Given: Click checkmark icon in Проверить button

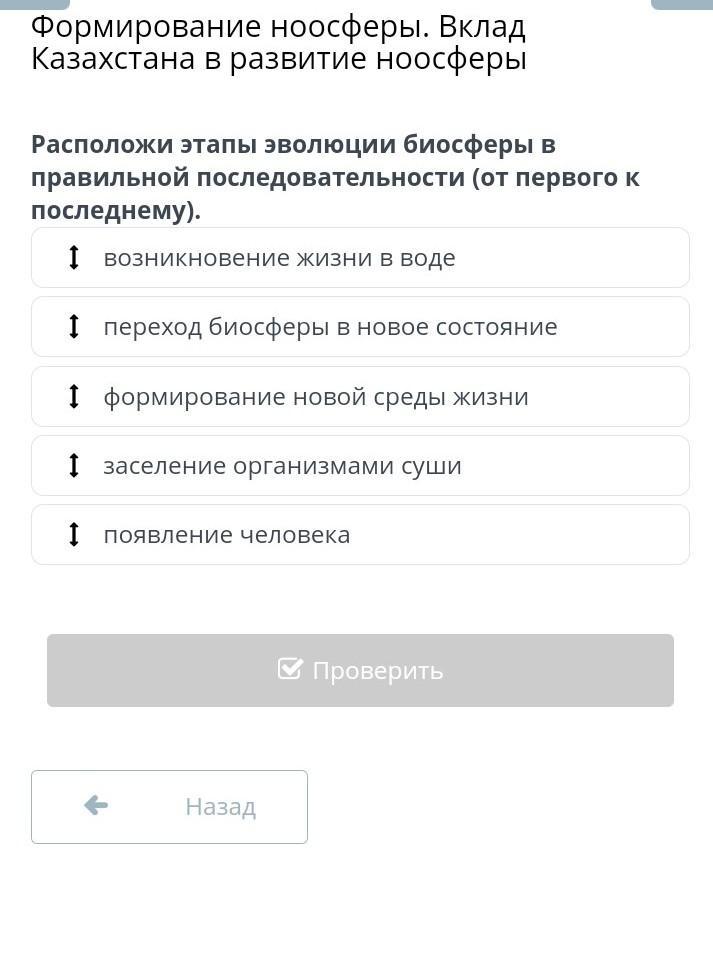Looking at the screenshot, I should tap(290, 669).
